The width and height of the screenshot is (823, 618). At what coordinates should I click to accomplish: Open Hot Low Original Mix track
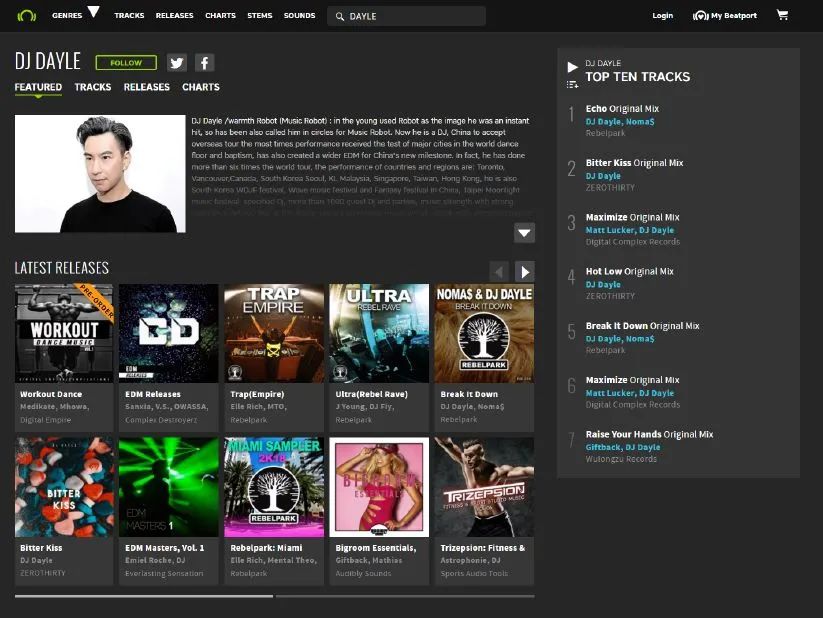click(629, 271)
